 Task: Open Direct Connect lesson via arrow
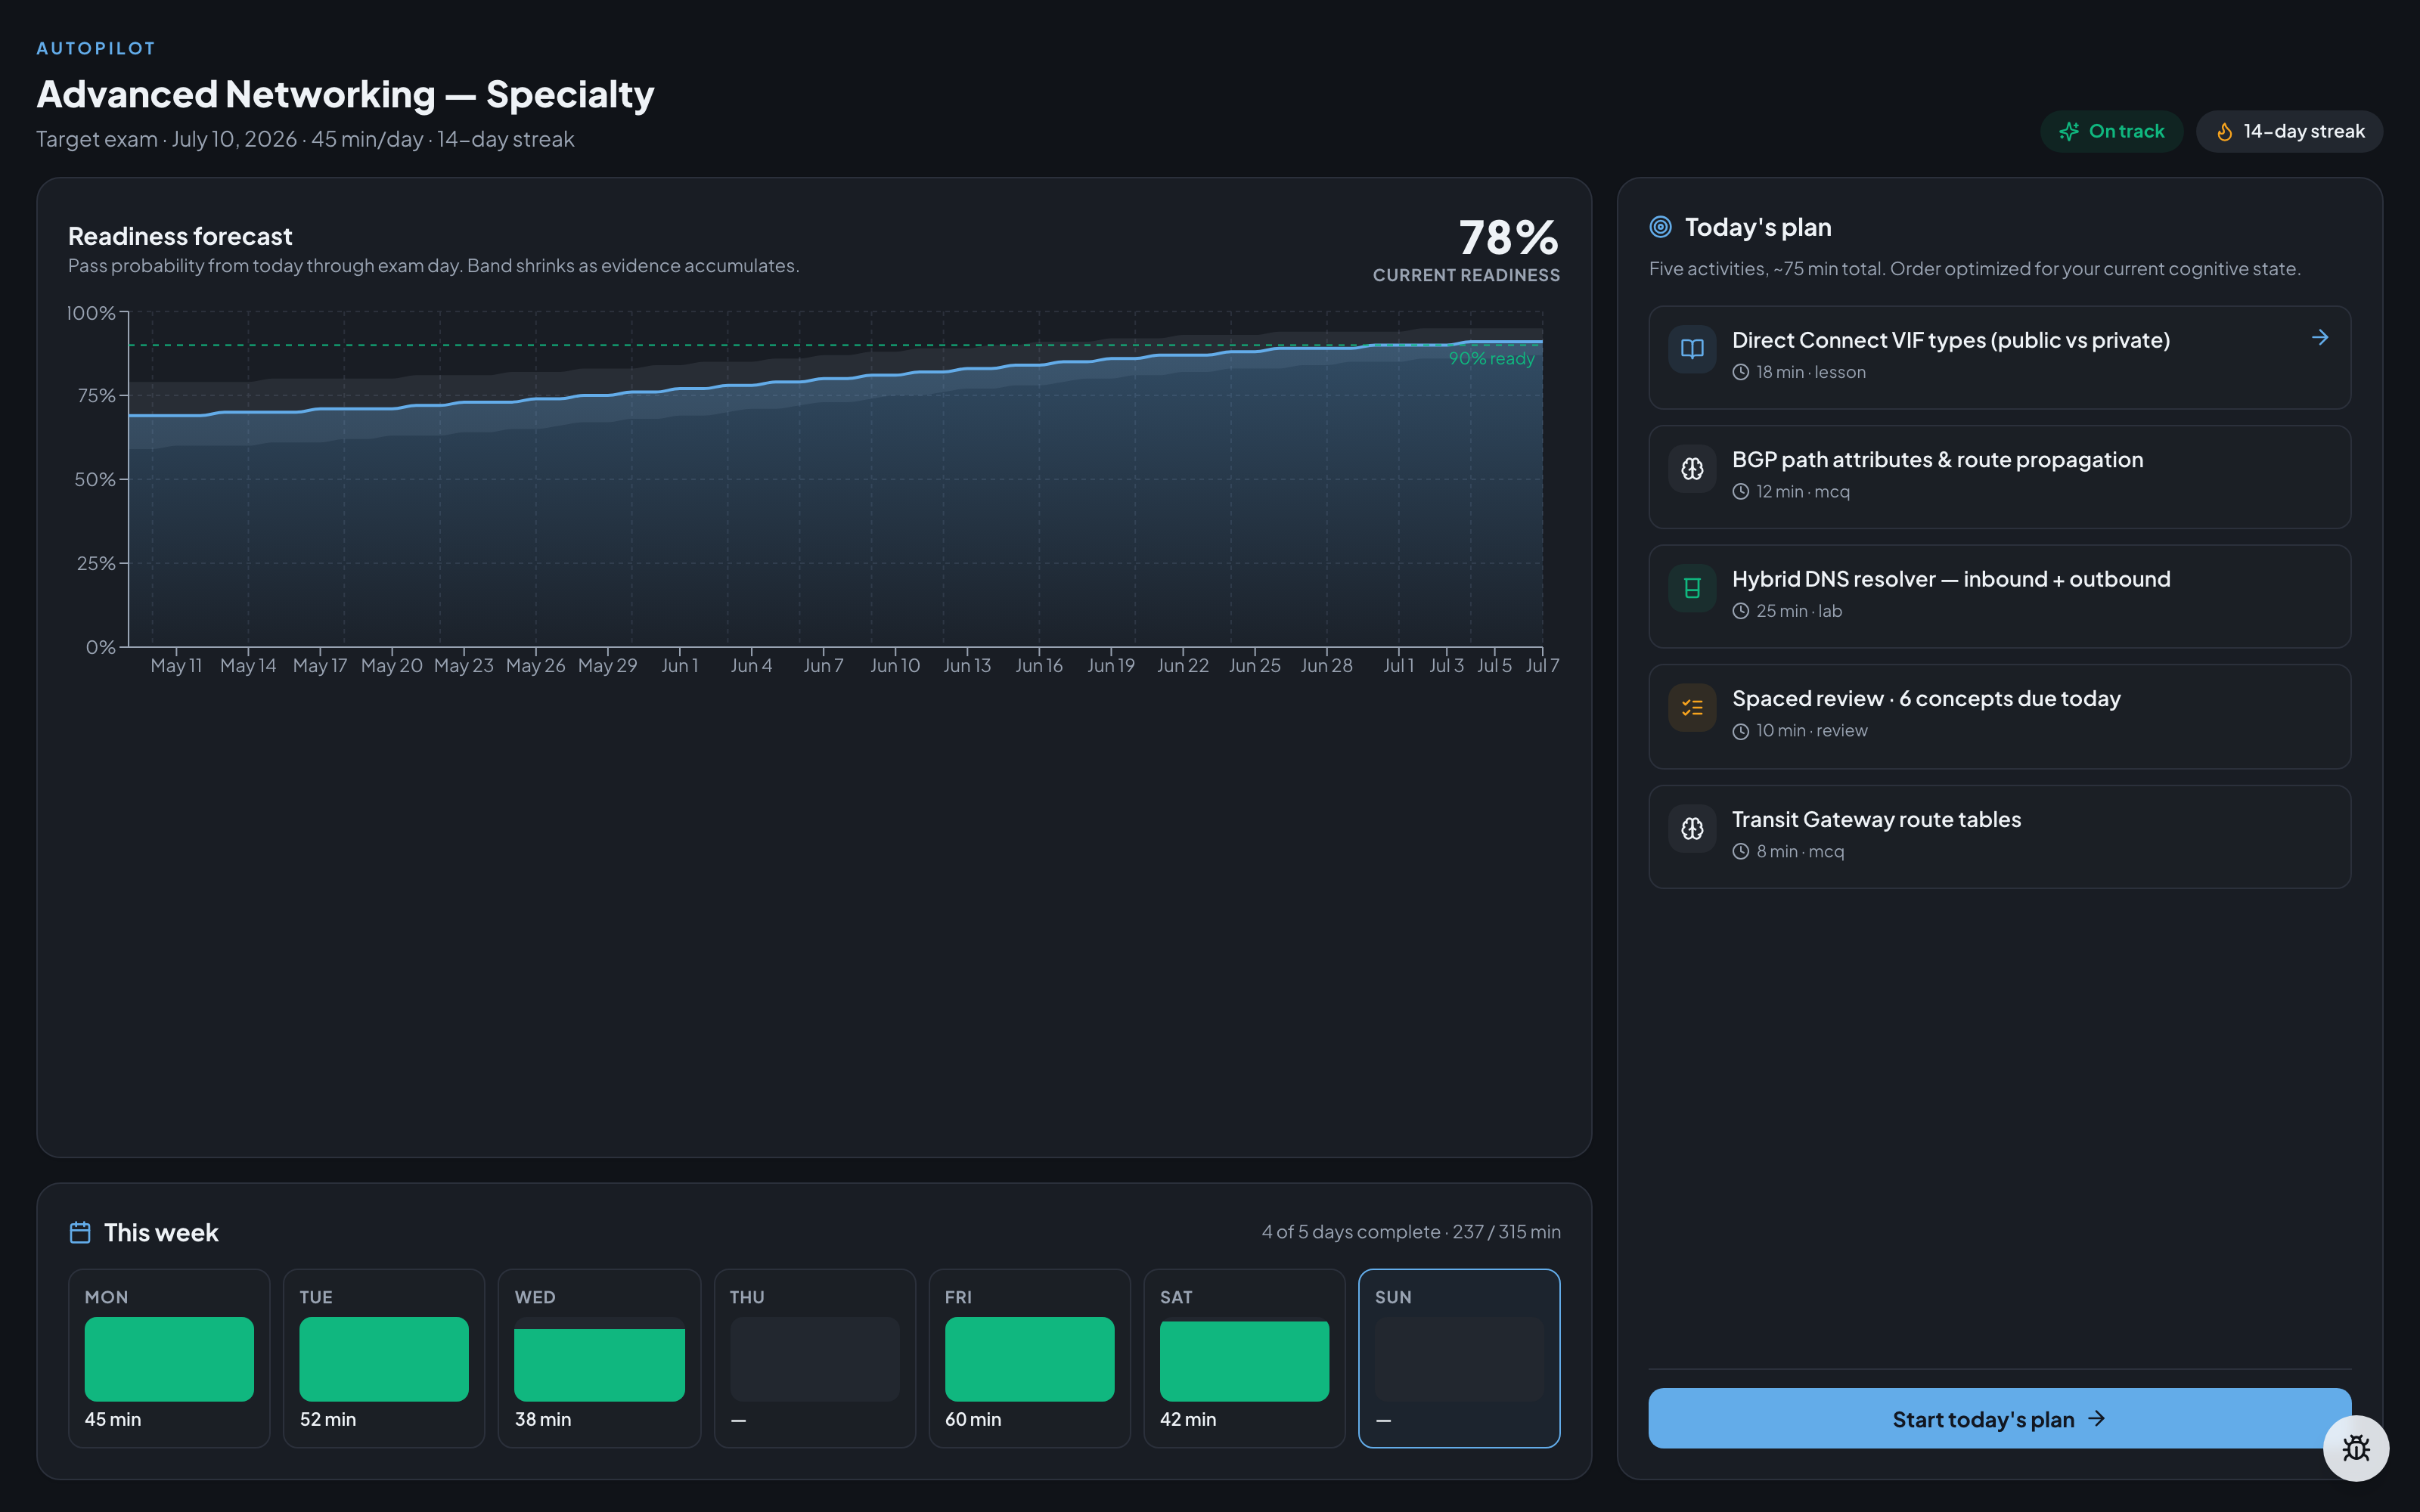coord(2320,338)
